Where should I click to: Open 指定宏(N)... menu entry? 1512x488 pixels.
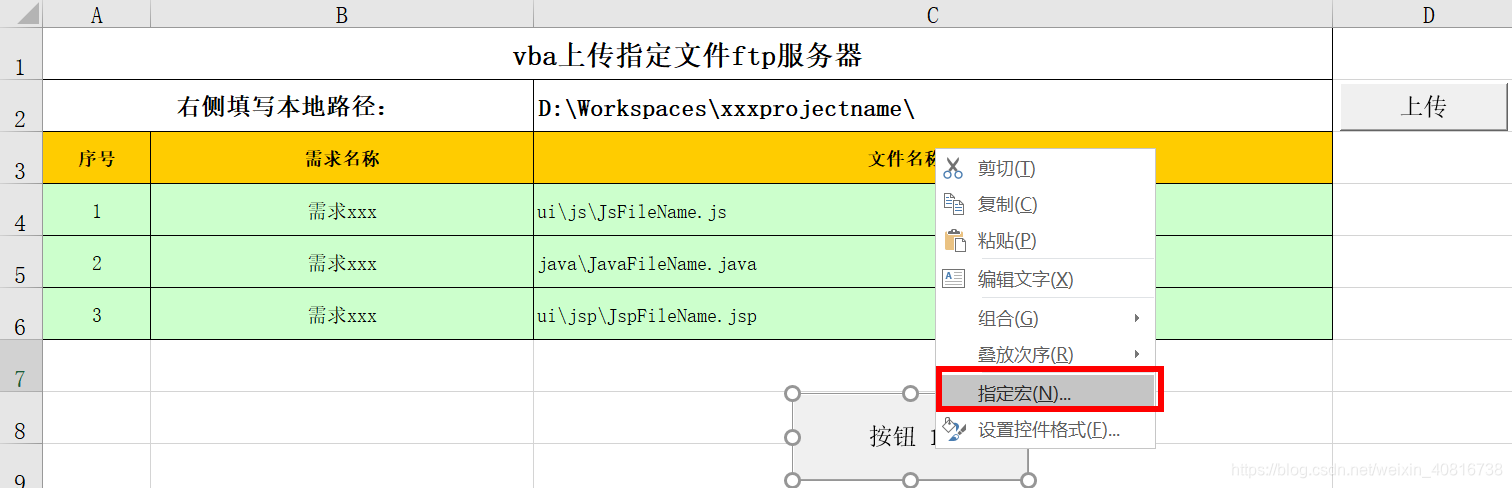tap(1048, 392)
